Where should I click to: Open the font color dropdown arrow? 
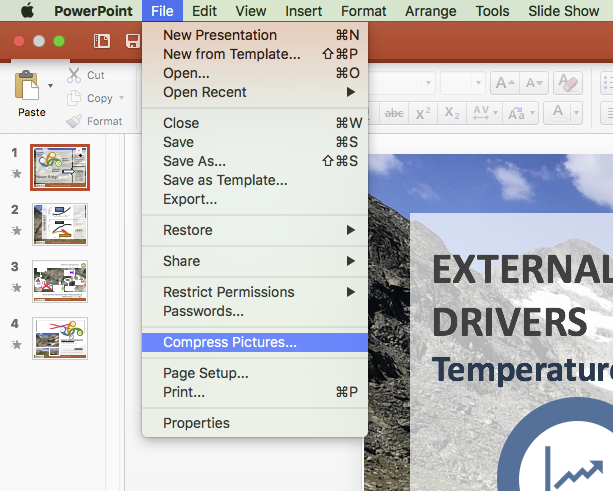click(576, 113)
